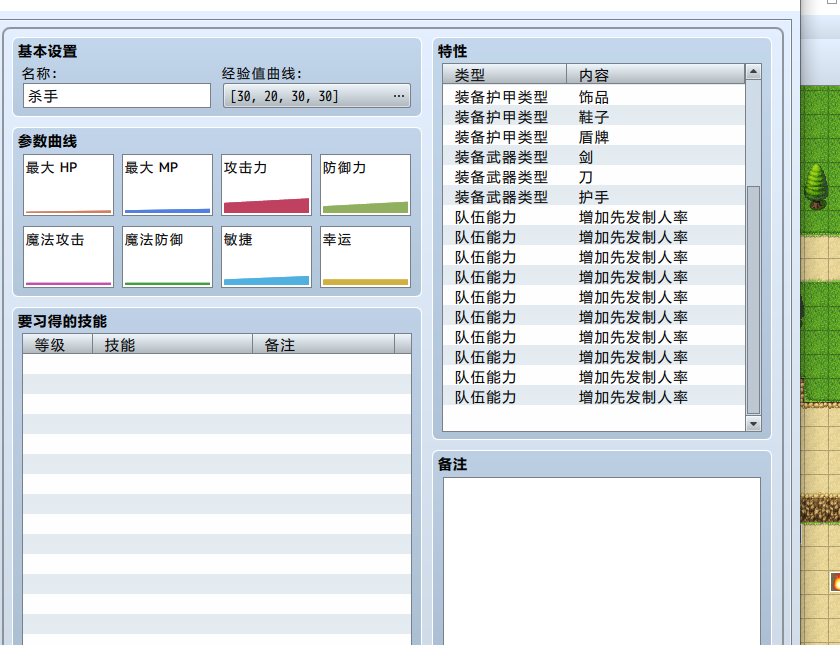This screenshot has width=840, height=645.
Task: Select the 装备武器类型 刀 trait row
Action: (x=594, y=177)
